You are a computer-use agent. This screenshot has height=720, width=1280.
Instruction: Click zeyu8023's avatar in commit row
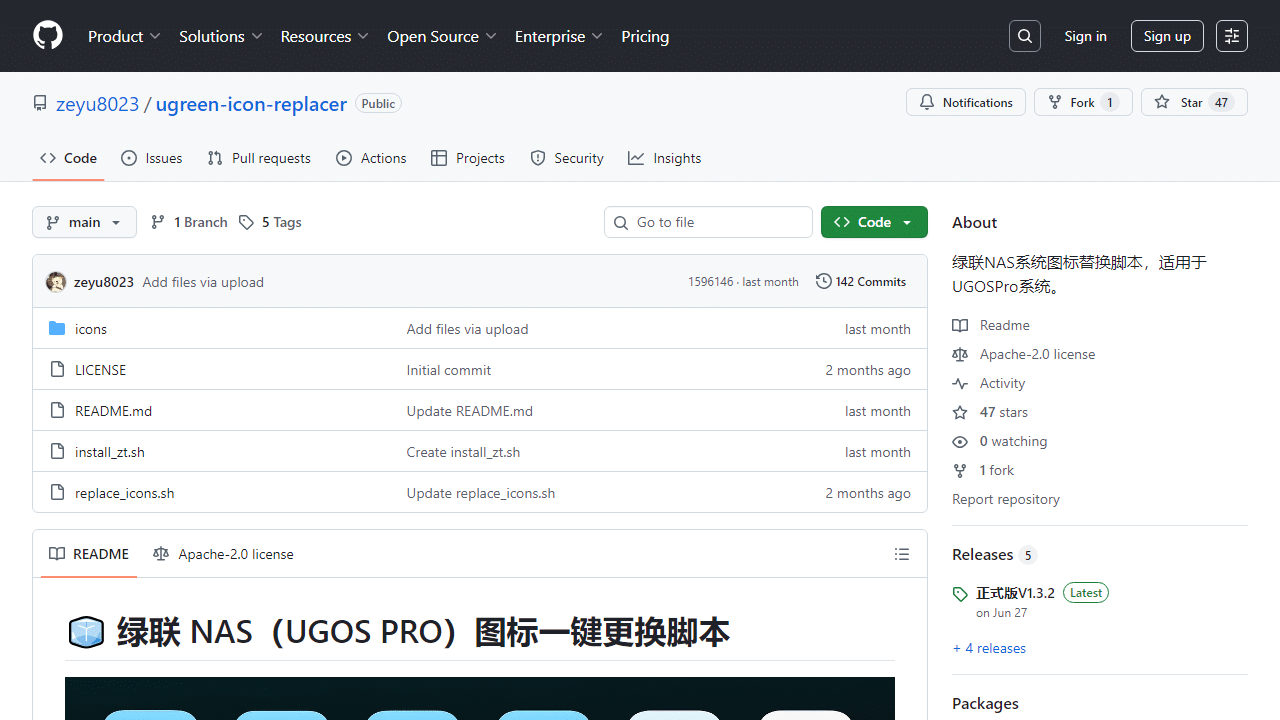[x=56, y=282]
